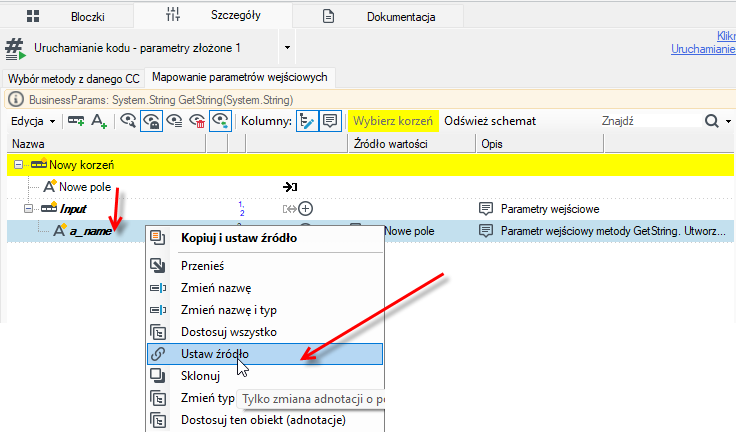Switch to the Szczegóły tab
The image size is (736, 432).
point(213,15)
